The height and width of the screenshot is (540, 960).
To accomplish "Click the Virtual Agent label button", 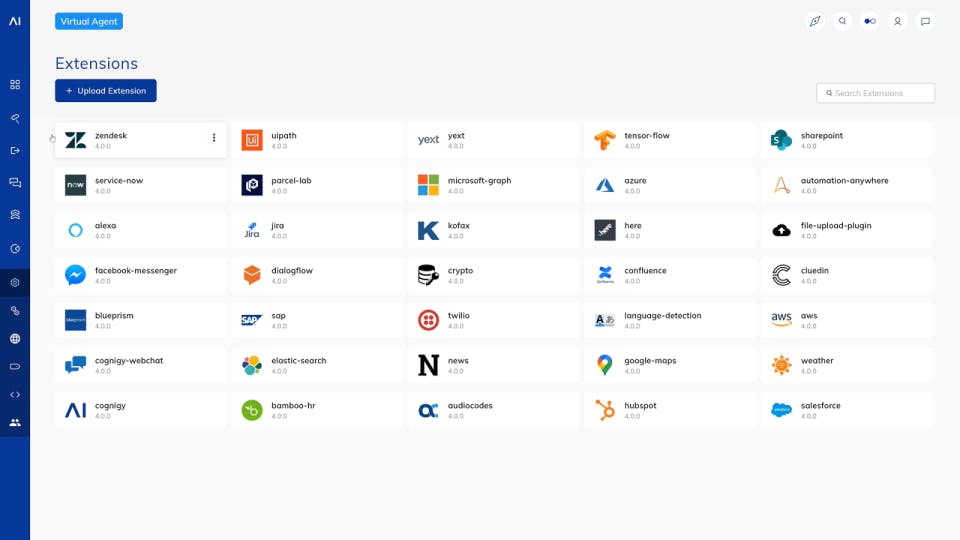I will point(89,21).
